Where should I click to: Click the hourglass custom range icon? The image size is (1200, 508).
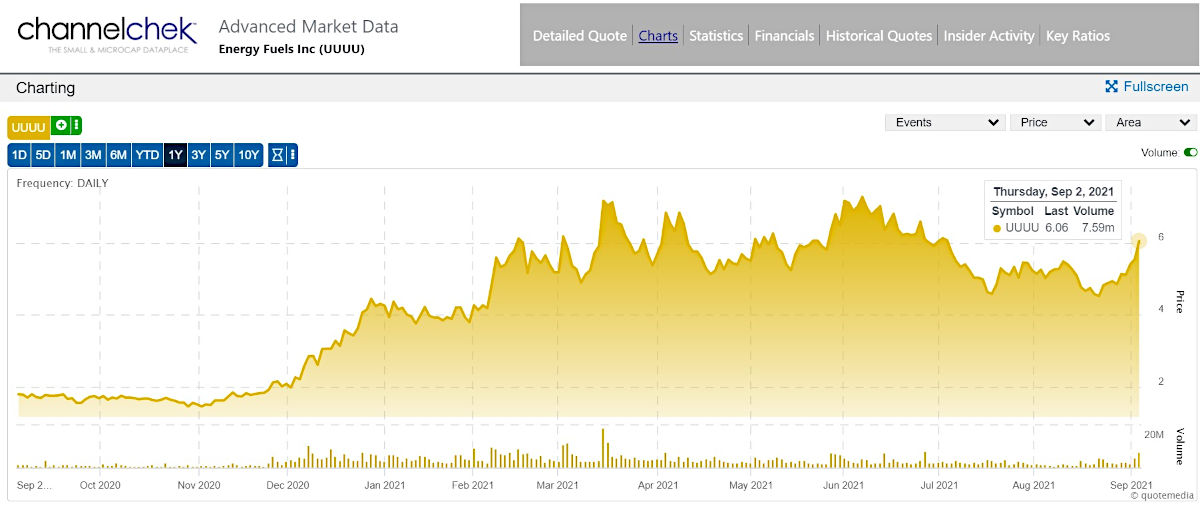point(278,155)
